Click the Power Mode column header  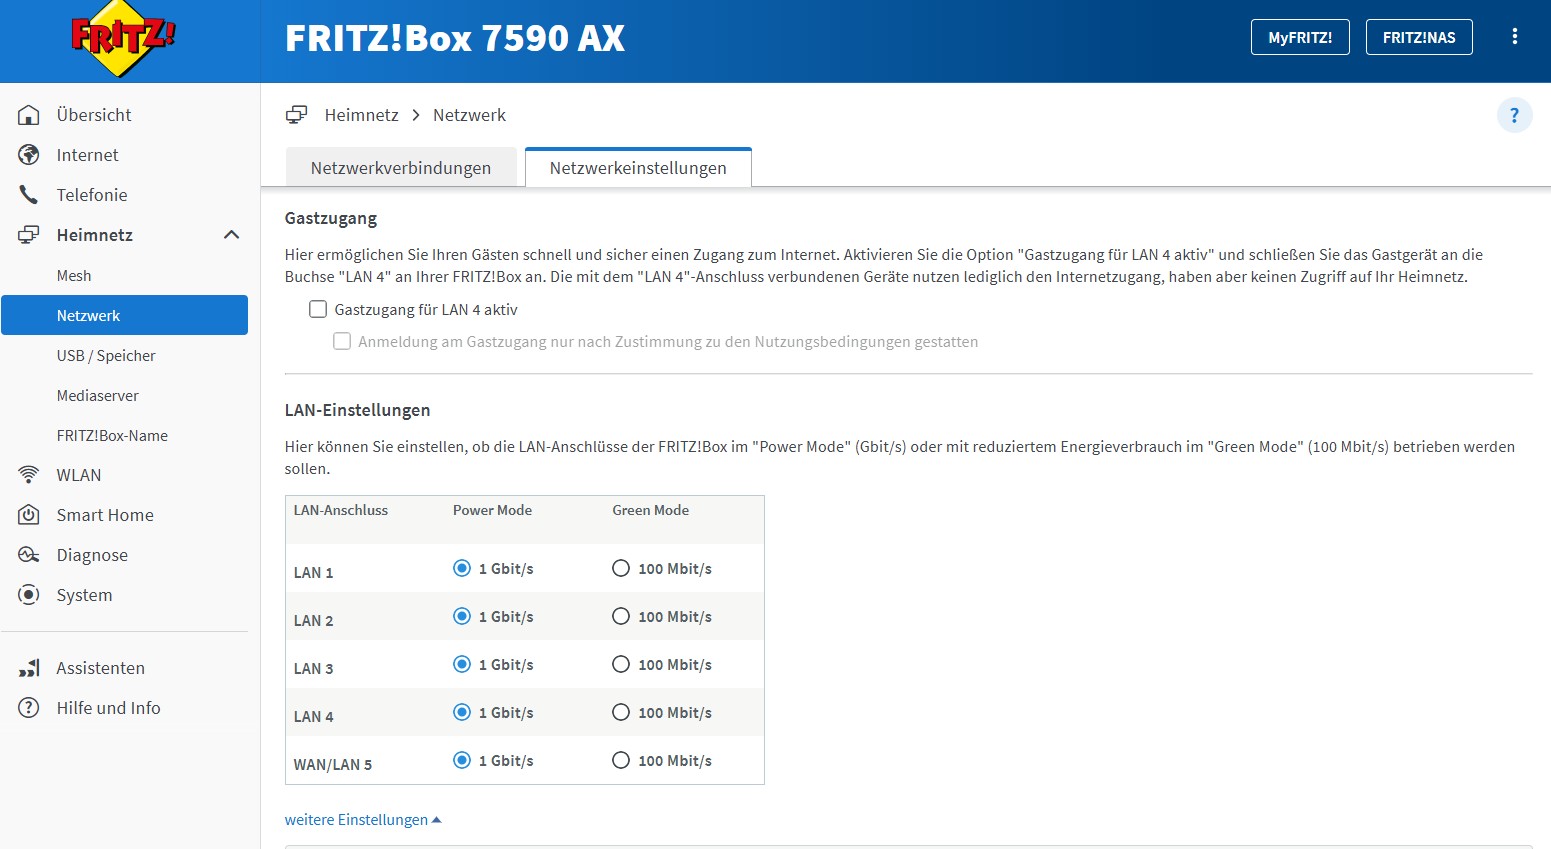tap(492, 510)
